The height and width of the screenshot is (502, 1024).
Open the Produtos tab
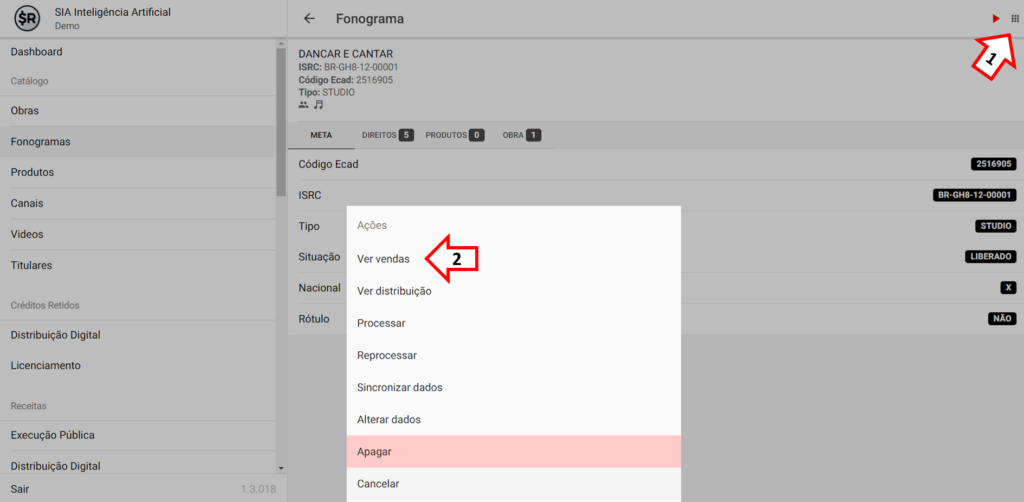(x=454, y=135)
